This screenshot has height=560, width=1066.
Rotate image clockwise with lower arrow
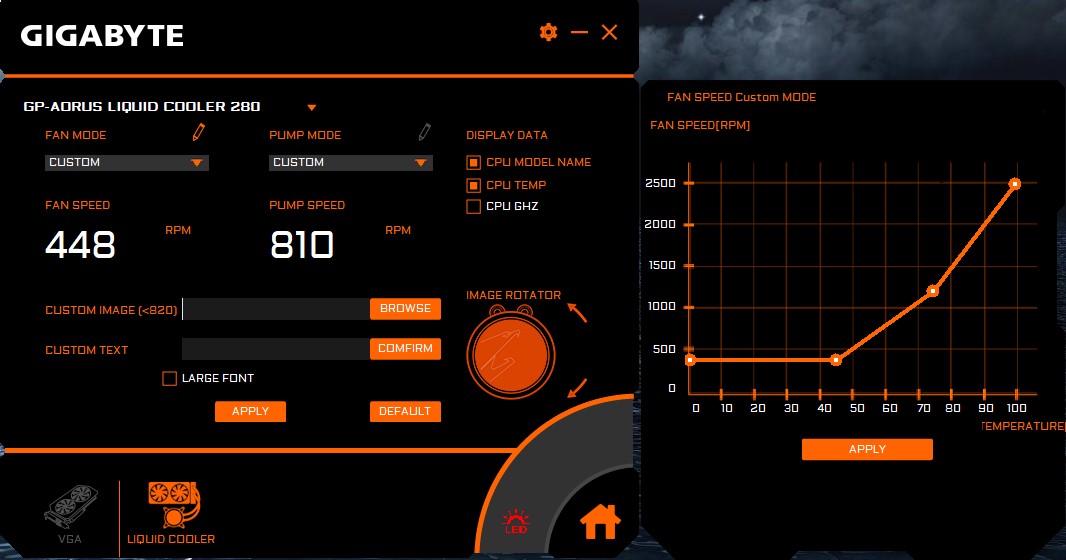coord(577,388)
